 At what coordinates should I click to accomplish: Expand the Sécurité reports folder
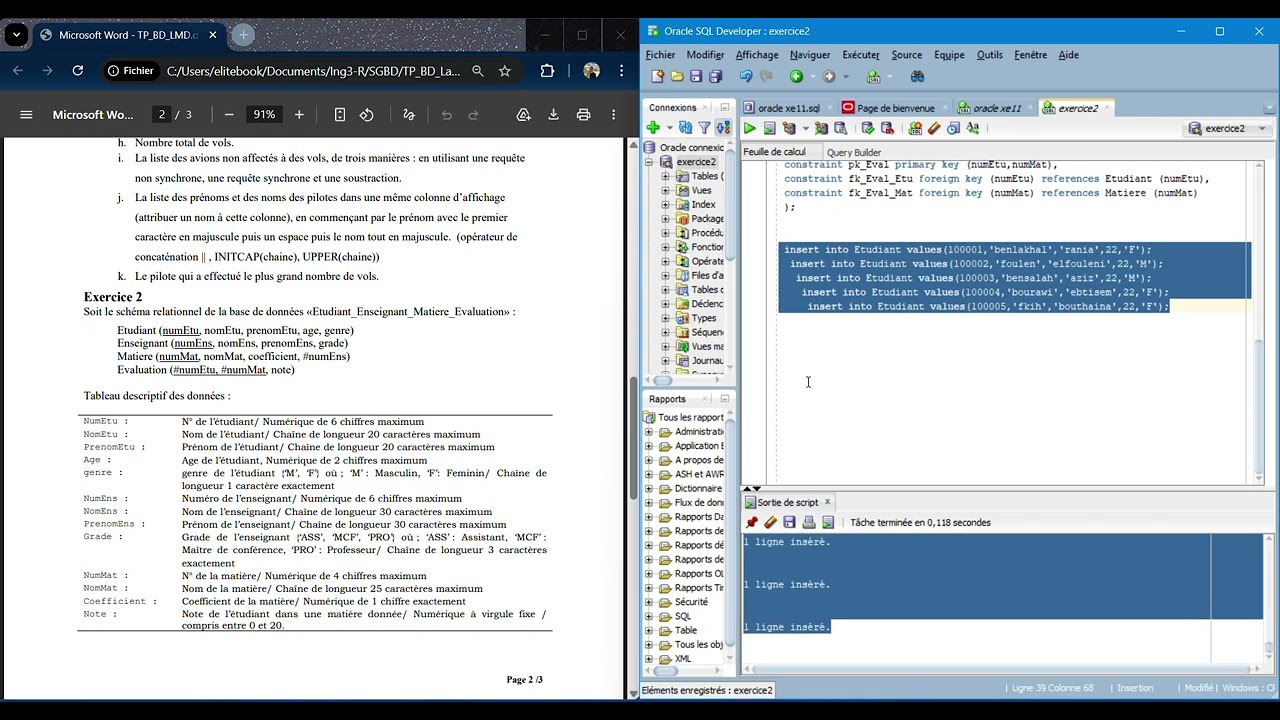pos(649,602)
